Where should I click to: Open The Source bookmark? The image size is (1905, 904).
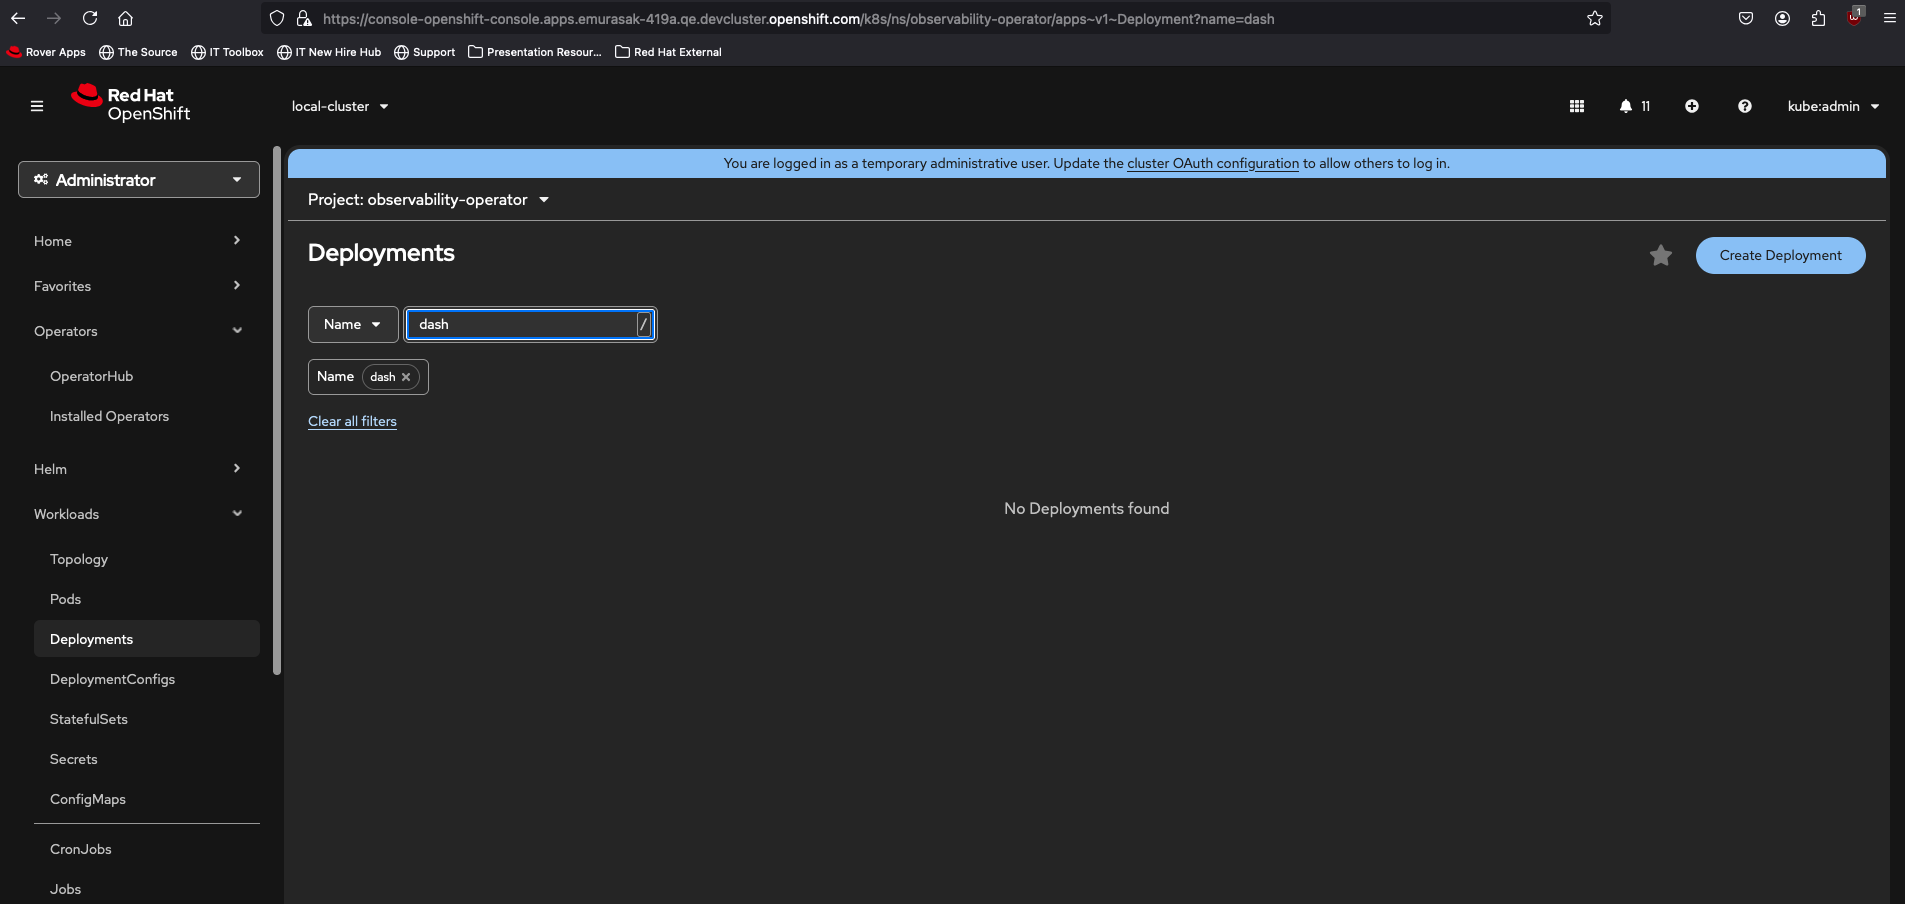[138, 52]
